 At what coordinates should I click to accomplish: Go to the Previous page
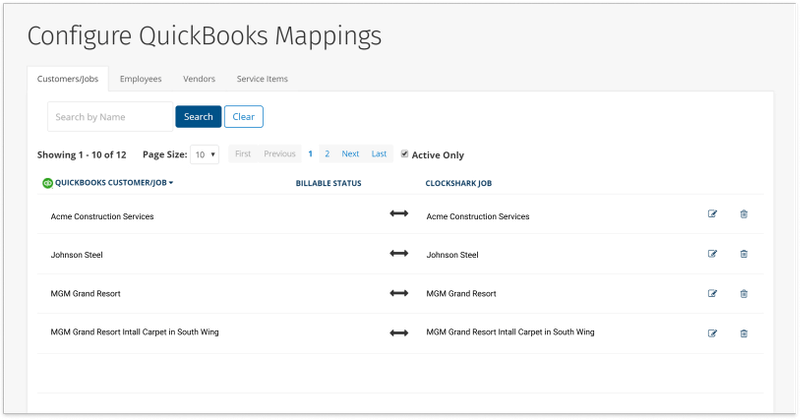click(280, 154)
